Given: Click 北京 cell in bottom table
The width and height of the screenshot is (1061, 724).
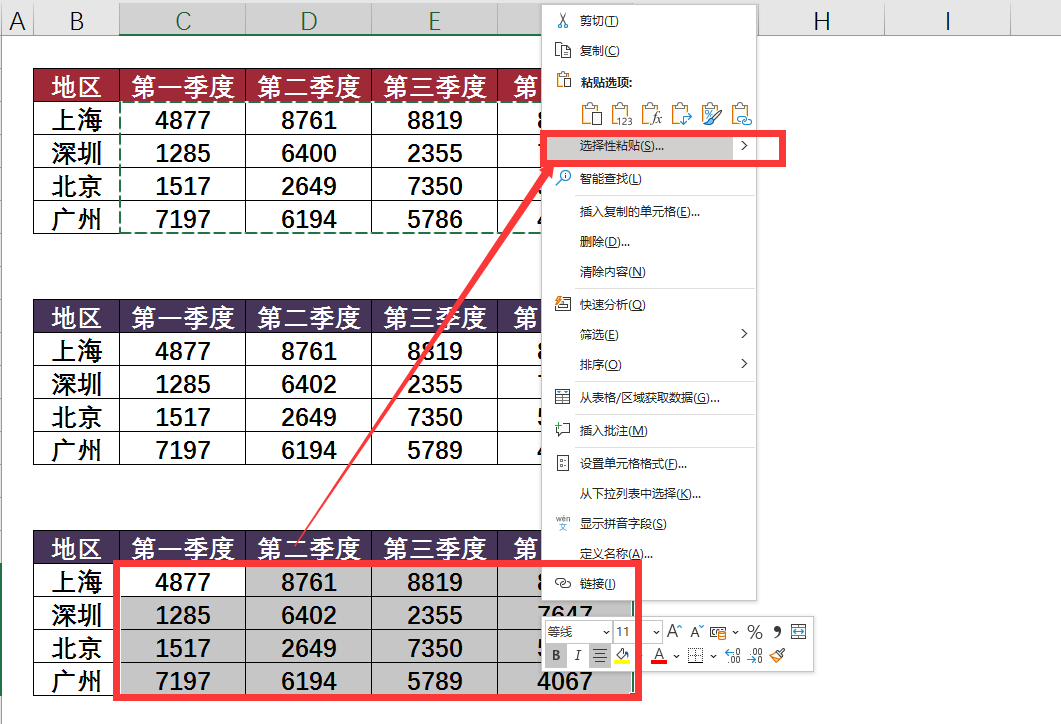Looking at the screenshot, I should pos(76,648).
